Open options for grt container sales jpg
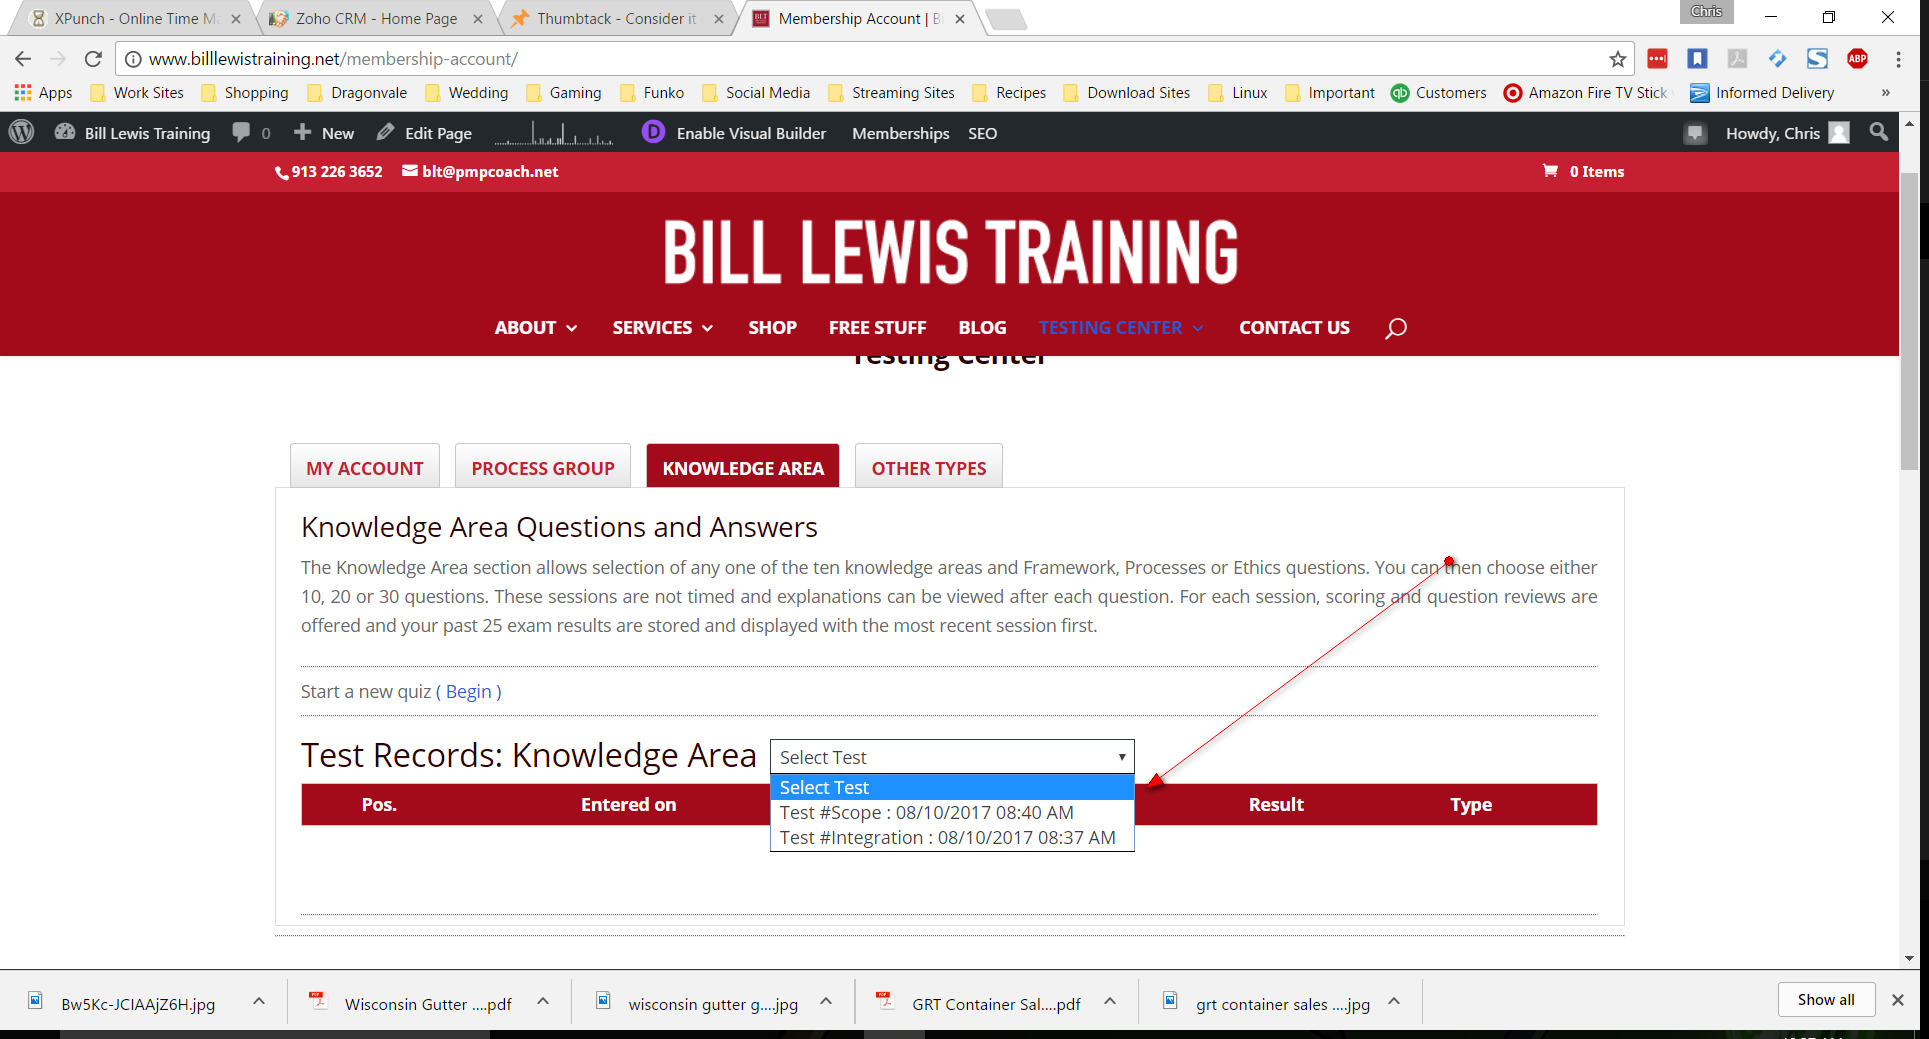Image resolution: width=1929 pixels, height=1039 pixels. 1394,1001
